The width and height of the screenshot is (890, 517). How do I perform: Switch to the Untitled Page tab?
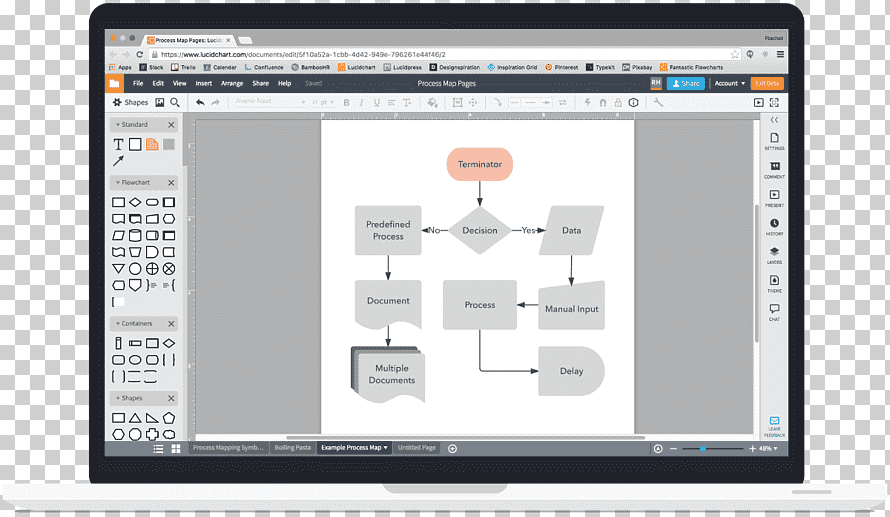(417, 448)
